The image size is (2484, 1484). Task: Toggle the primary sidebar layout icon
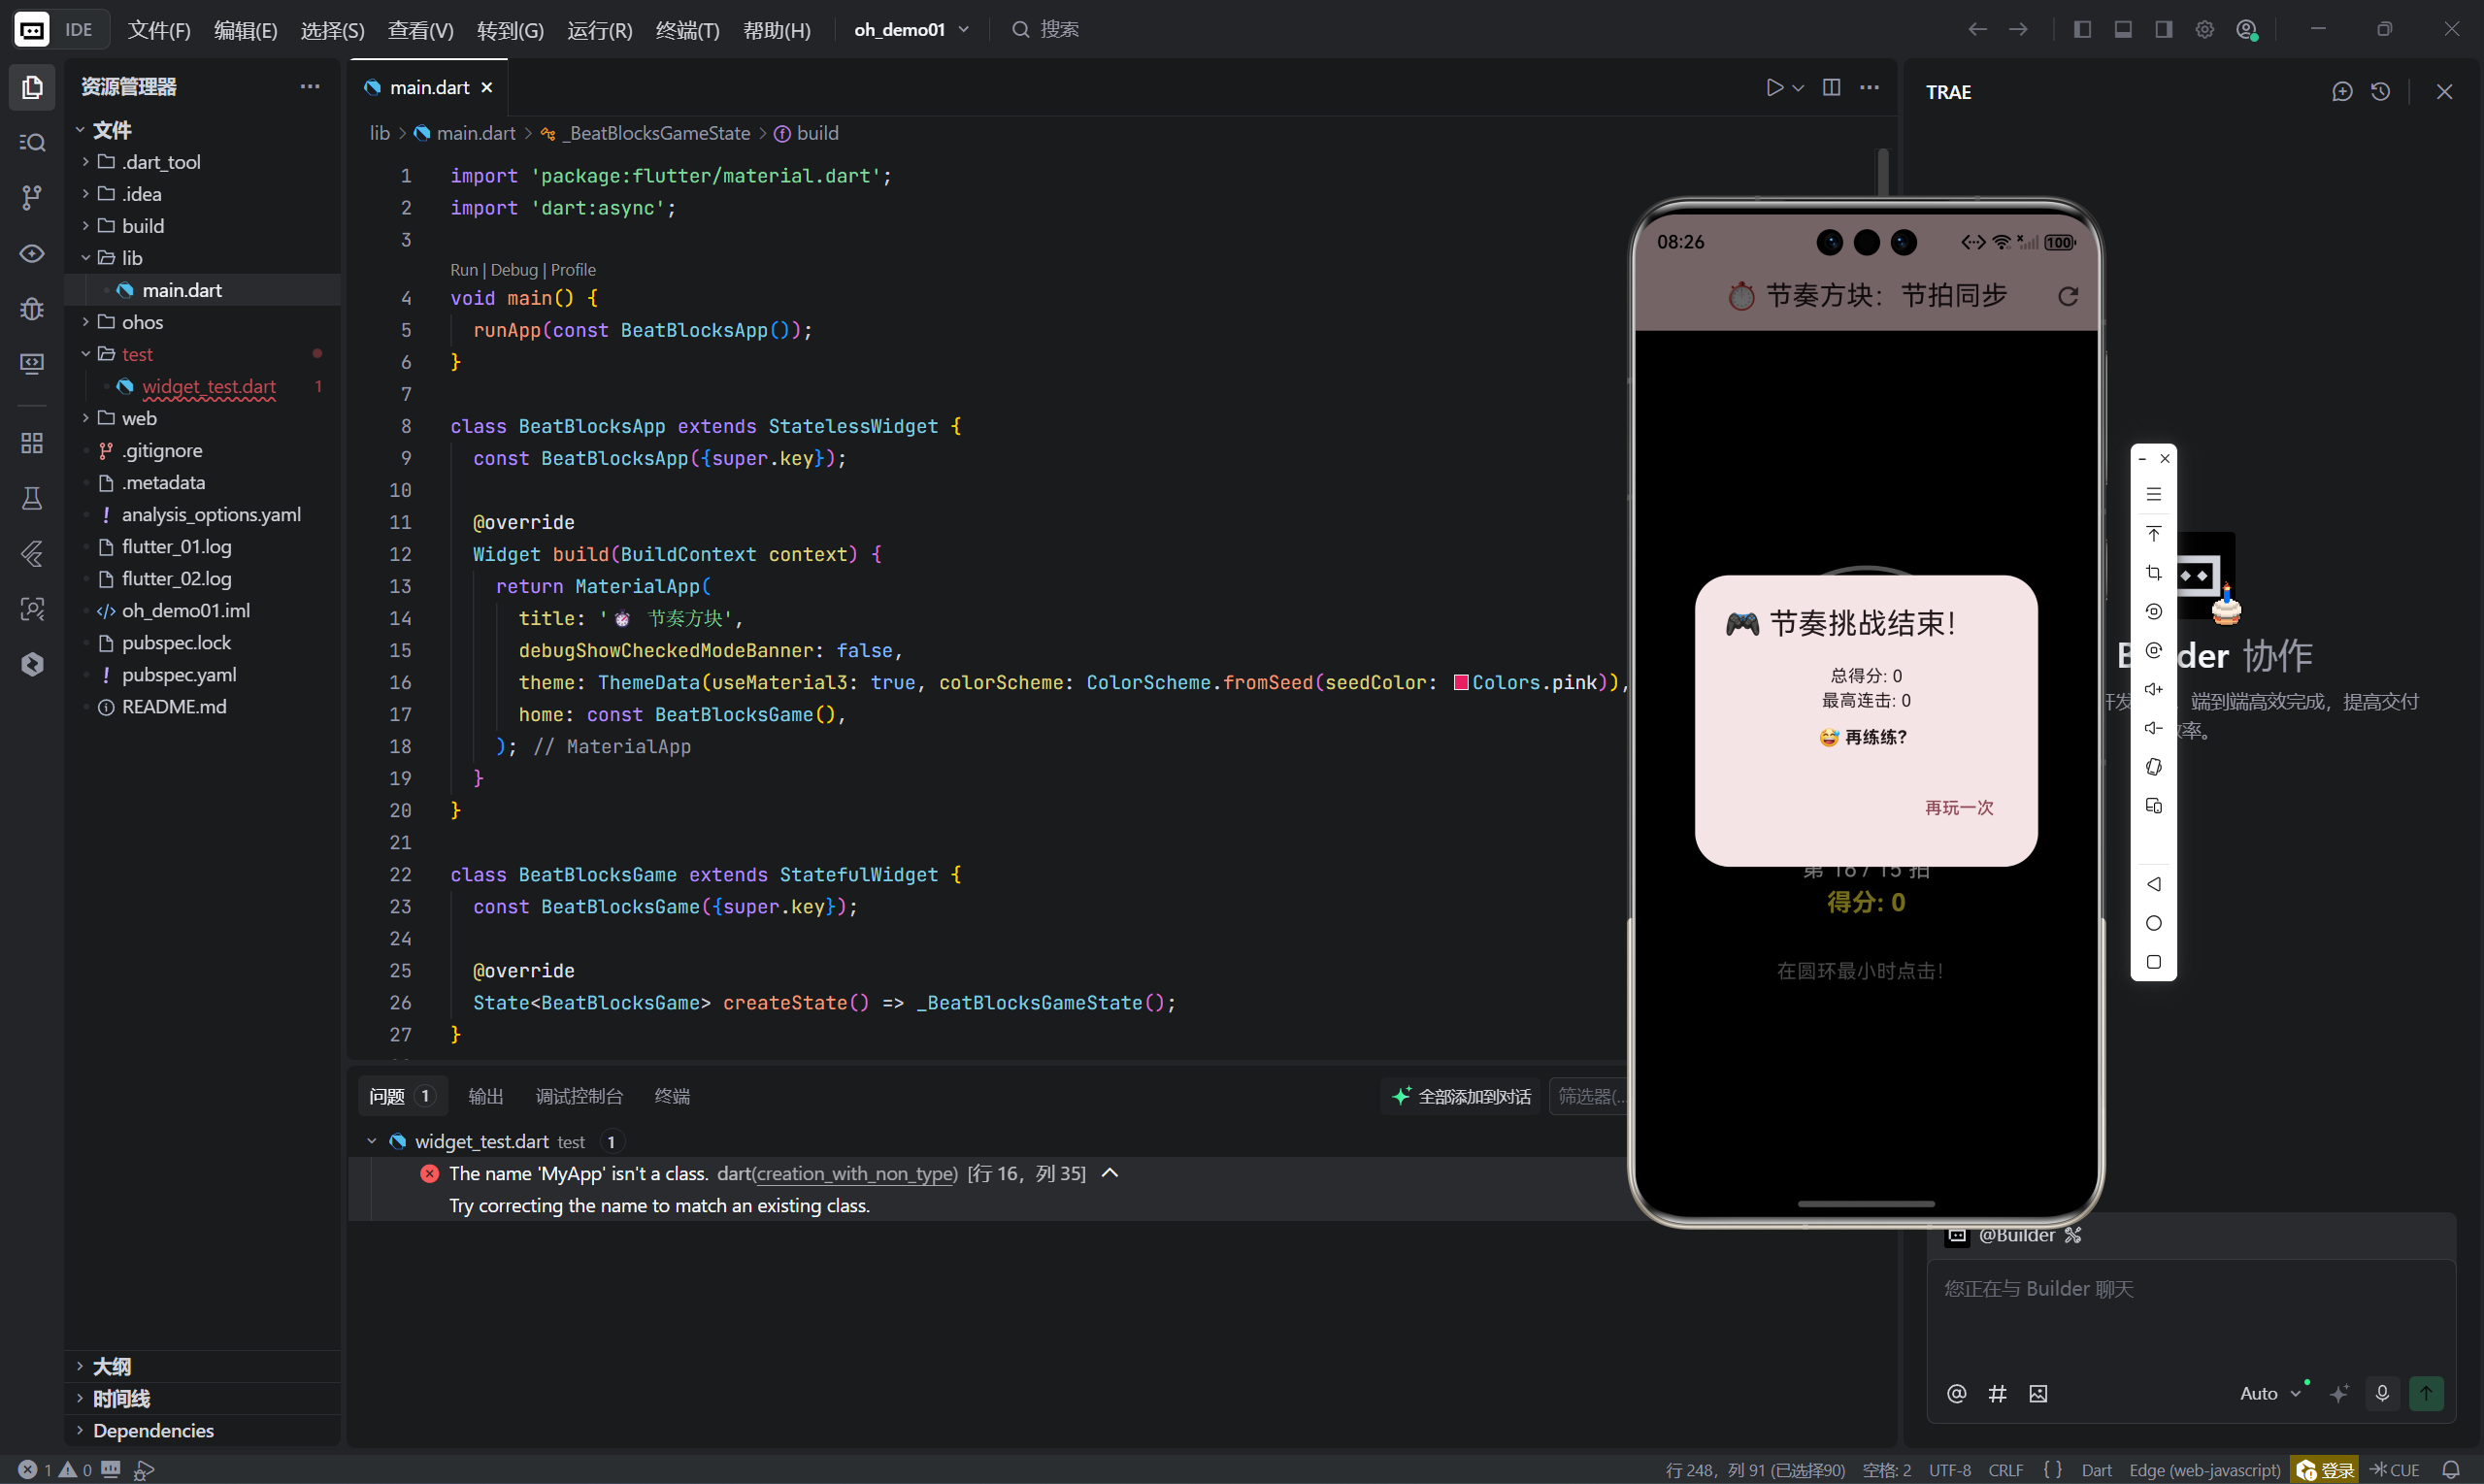2082,30
